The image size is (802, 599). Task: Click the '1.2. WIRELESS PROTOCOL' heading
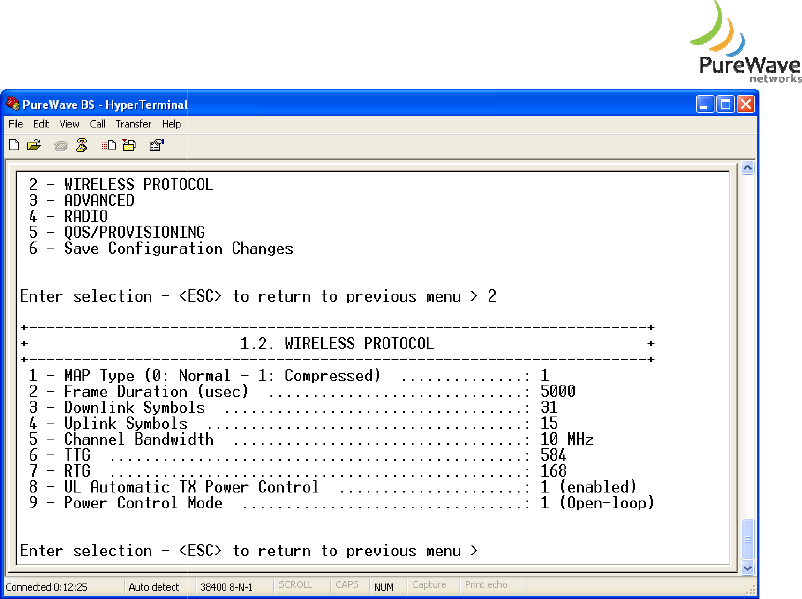pos(337,343)
